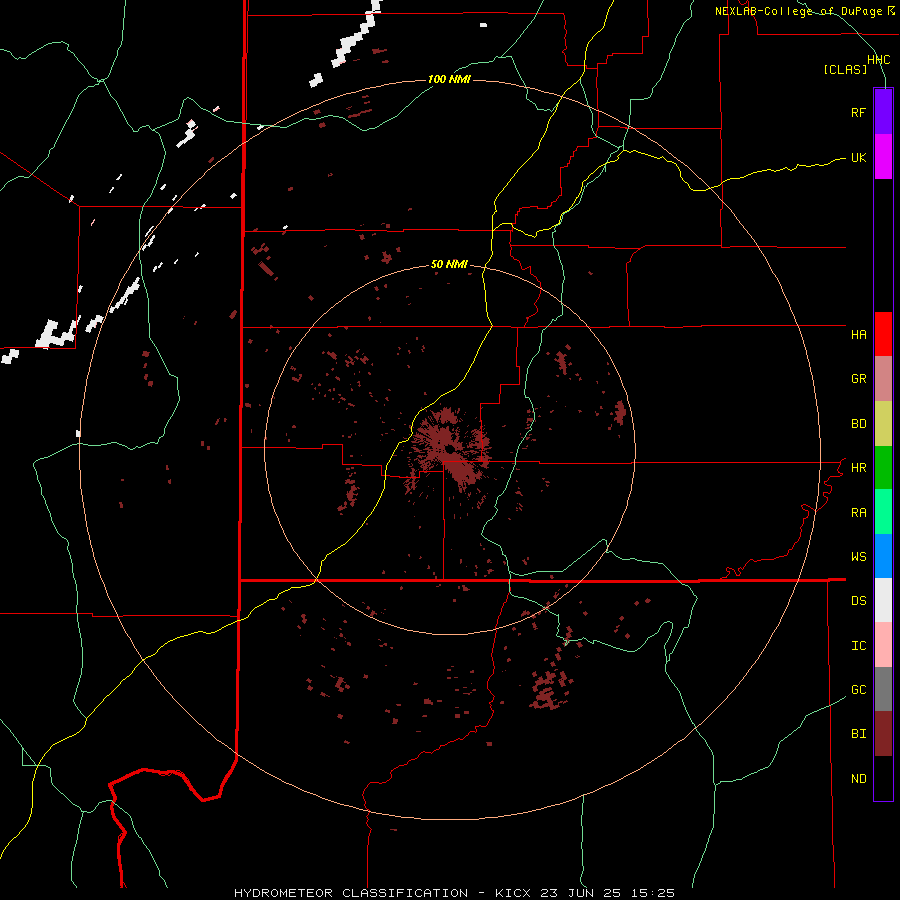Screen dimensions: 900x900
Task: Click the 'ND' legend label
Action: pyautogui.click(x=858, y=779)
